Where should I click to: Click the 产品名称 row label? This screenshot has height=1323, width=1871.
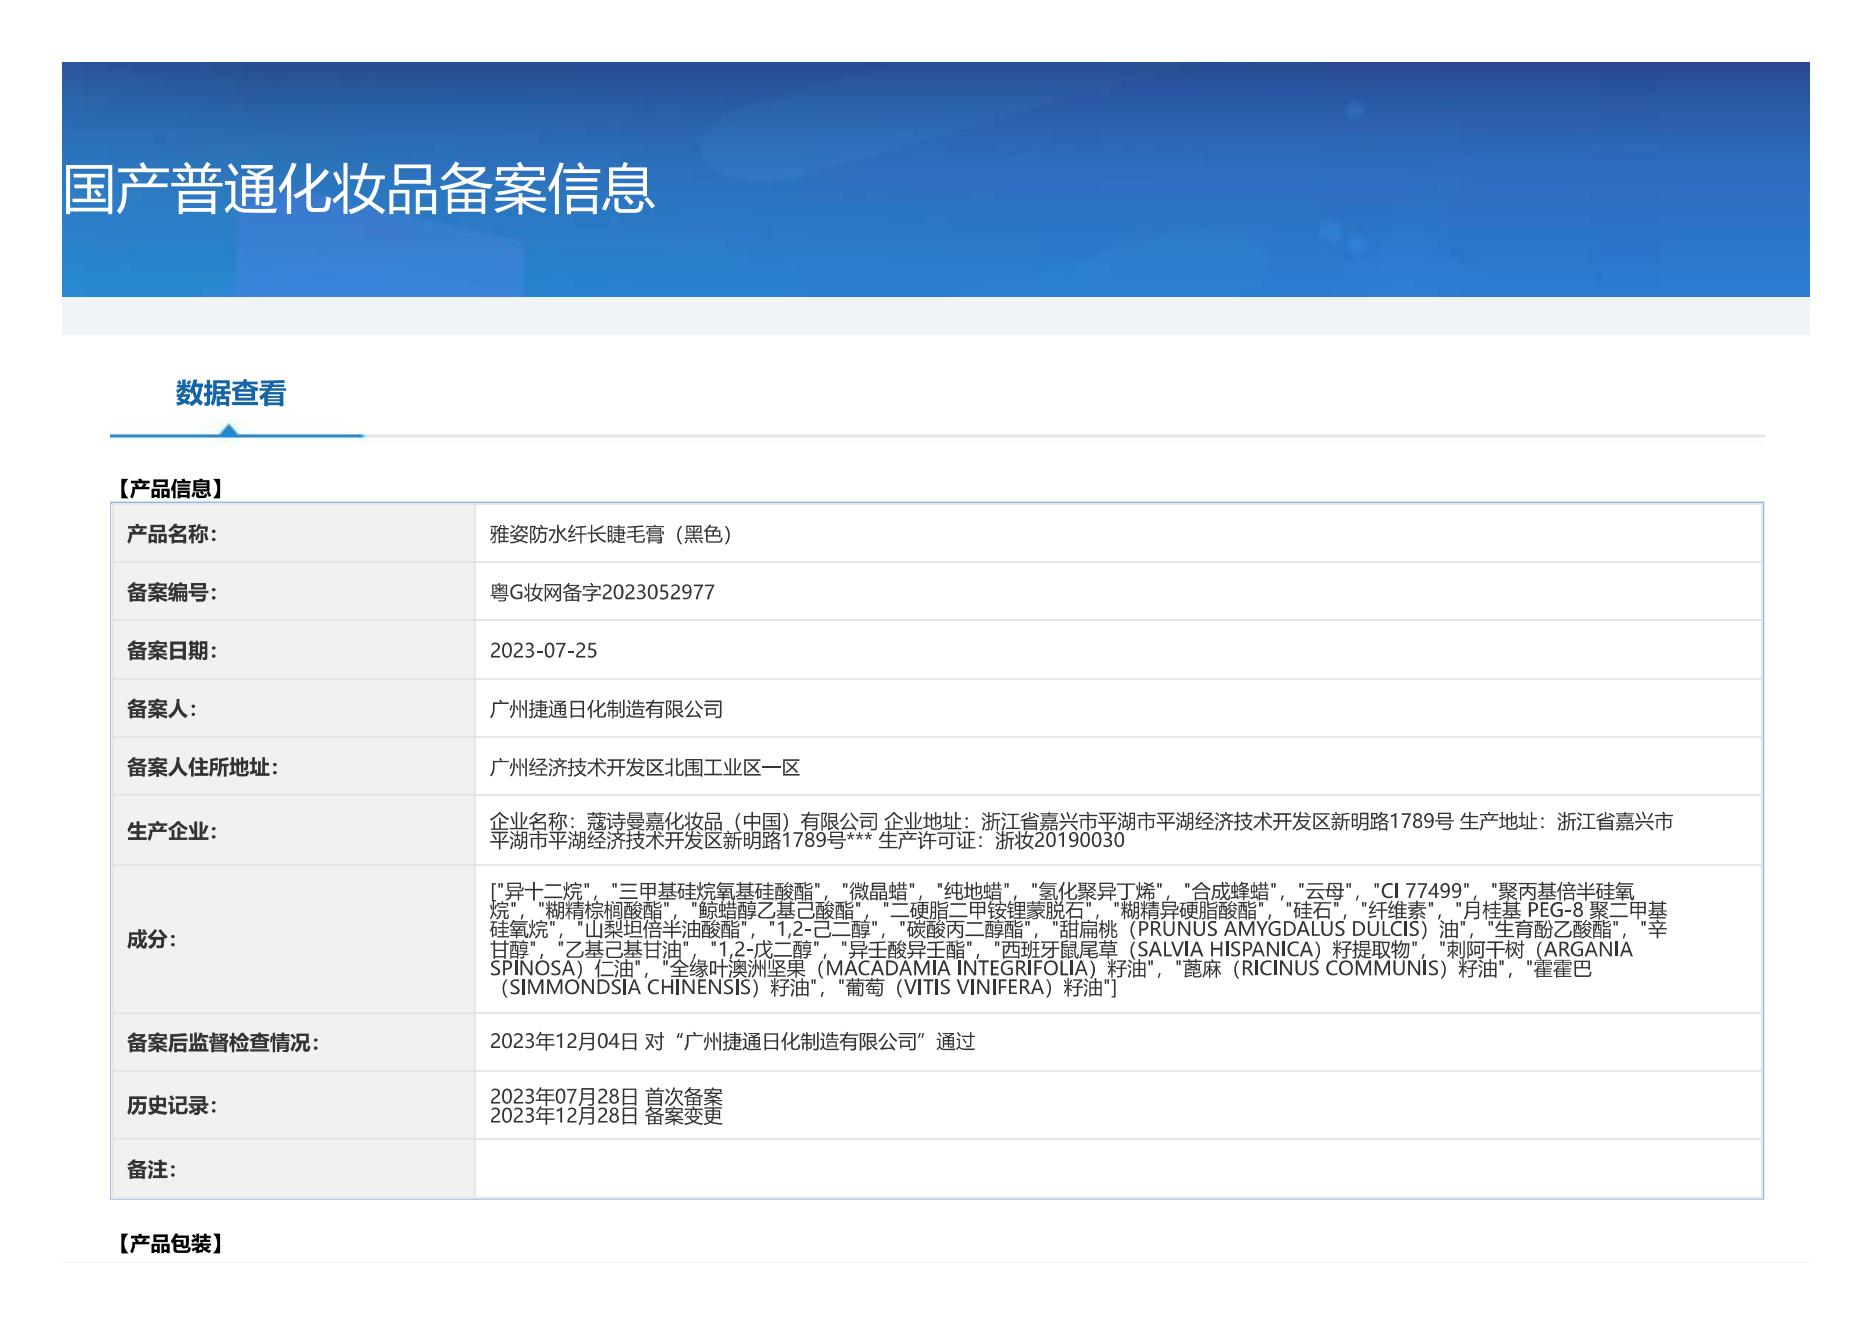(x=171, y=534)
